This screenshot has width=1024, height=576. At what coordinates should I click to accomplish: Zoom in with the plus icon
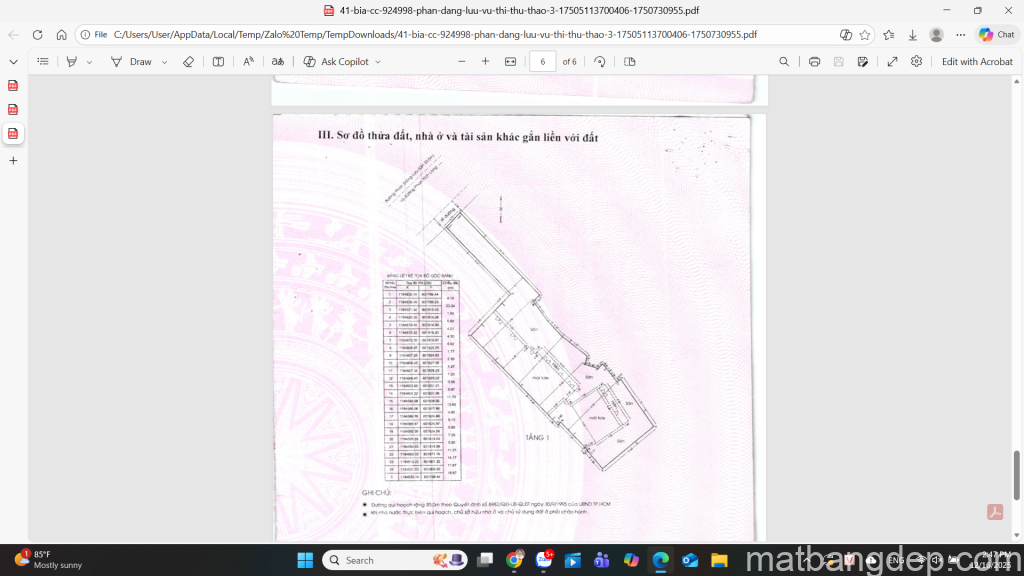point(485,62)
